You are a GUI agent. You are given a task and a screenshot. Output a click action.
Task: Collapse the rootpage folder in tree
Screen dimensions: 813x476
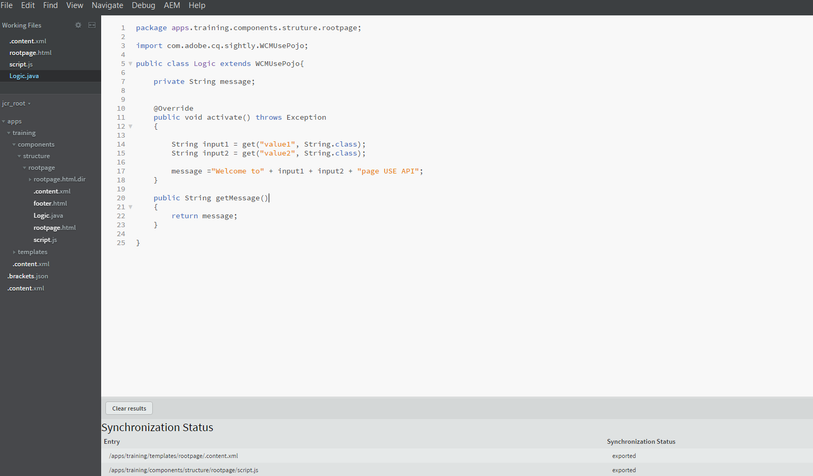(24, 167)
